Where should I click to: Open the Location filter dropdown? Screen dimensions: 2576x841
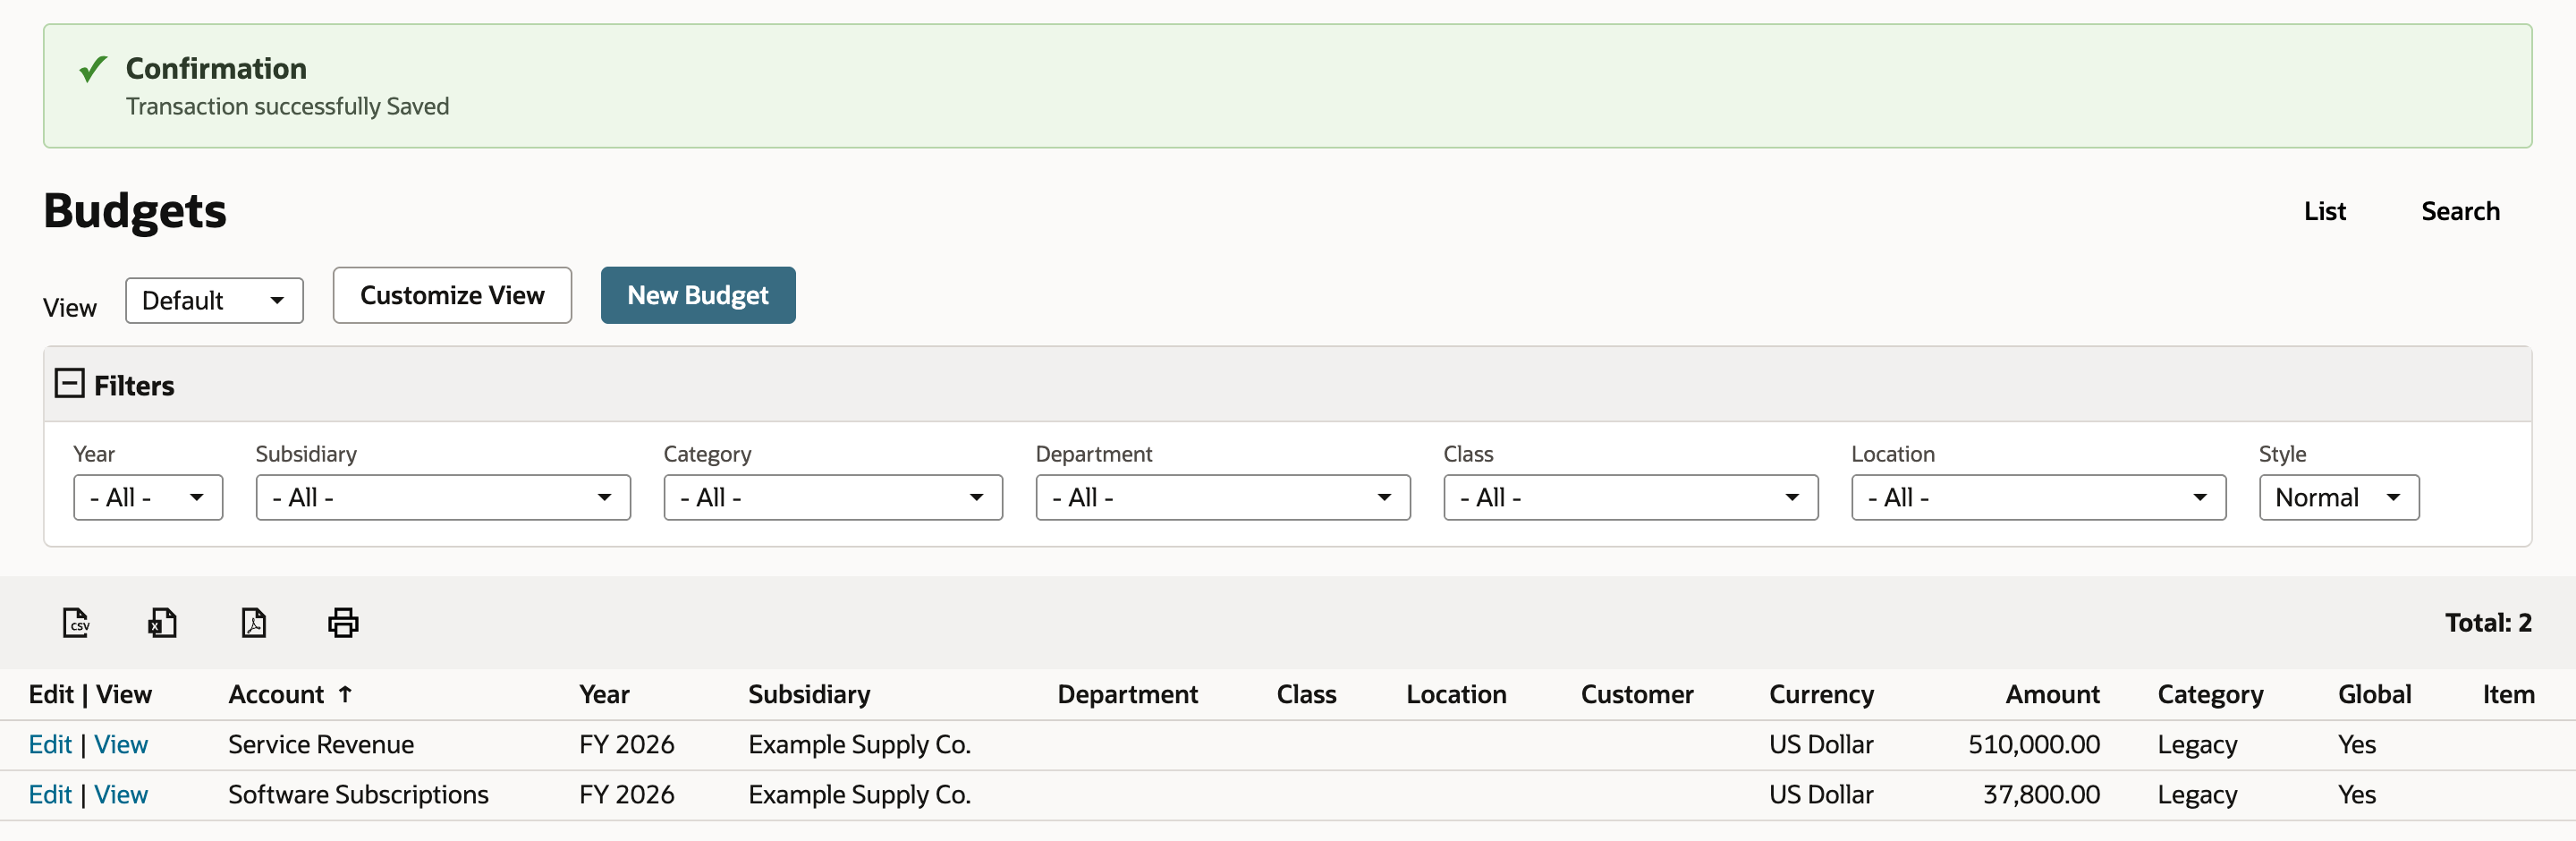click(2039, 497)
